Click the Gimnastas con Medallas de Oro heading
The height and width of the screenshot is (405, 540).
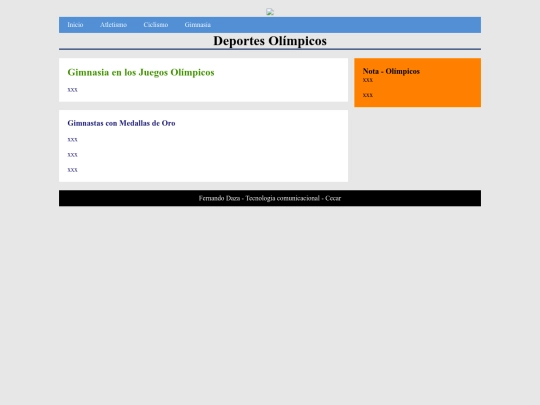click(x=121, y=123)
